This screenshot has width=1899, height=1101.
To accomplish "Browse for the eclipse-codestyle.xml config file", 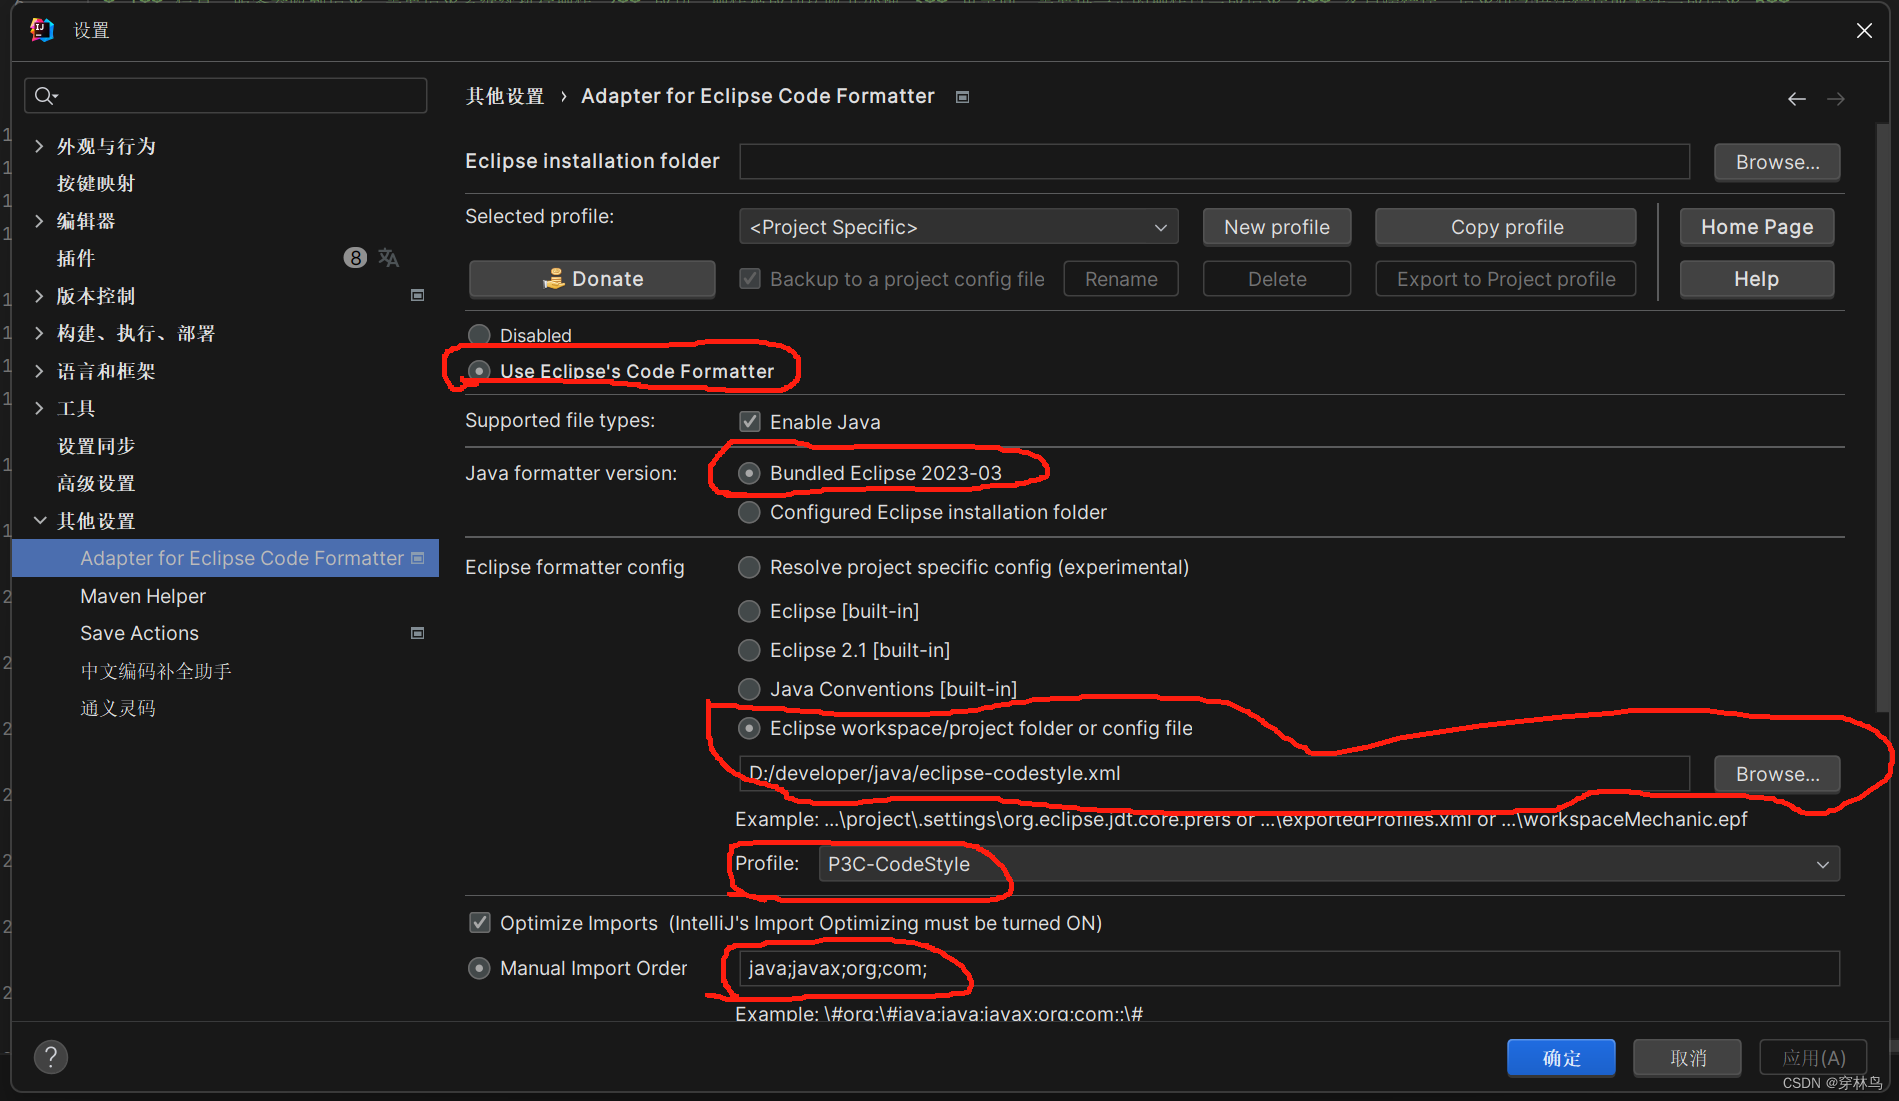I will coord(1777,774).
